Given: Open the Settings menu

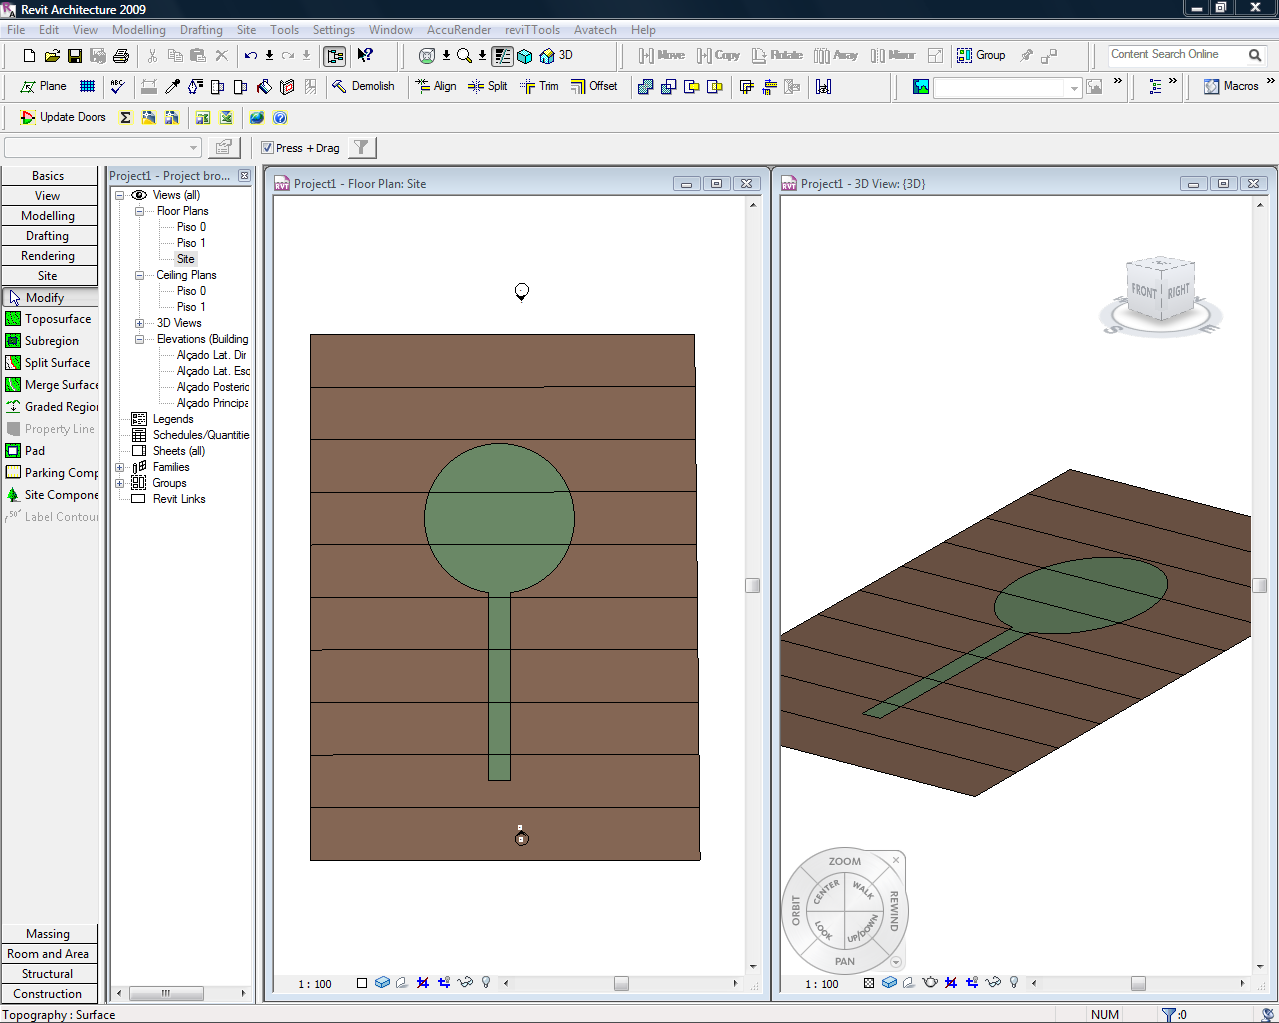Looking at the screenshot, I should tap(333, 30).
